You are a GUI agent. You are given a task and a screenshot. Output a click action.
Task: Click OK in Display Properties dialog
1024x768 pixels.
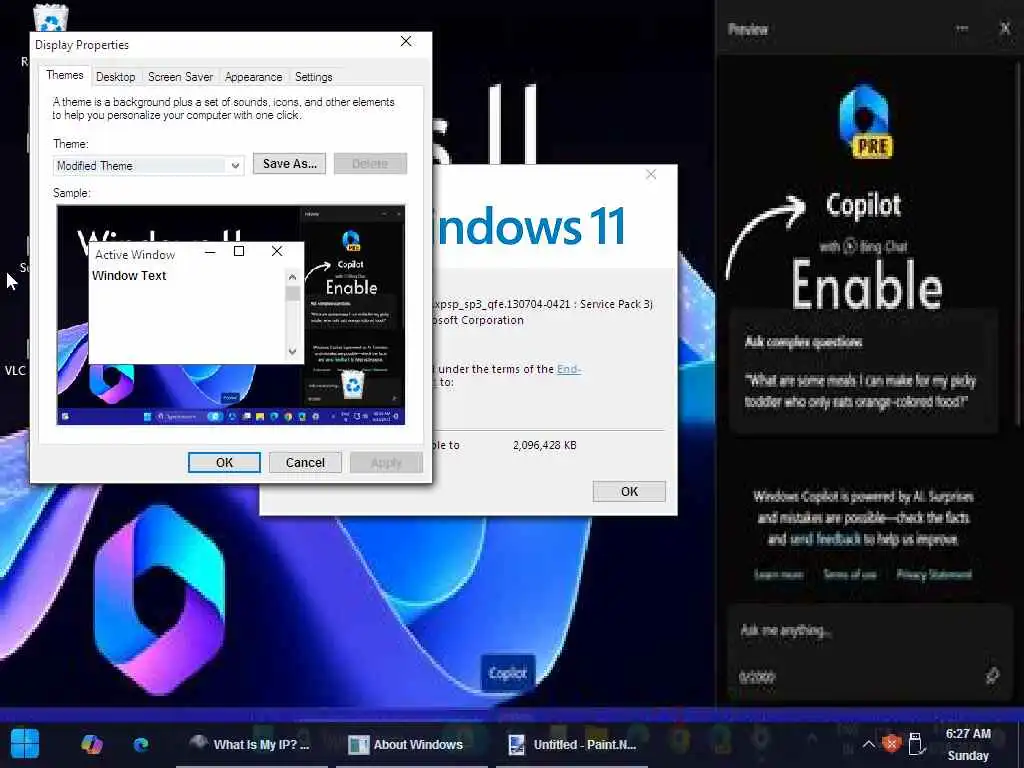[224, 462]
